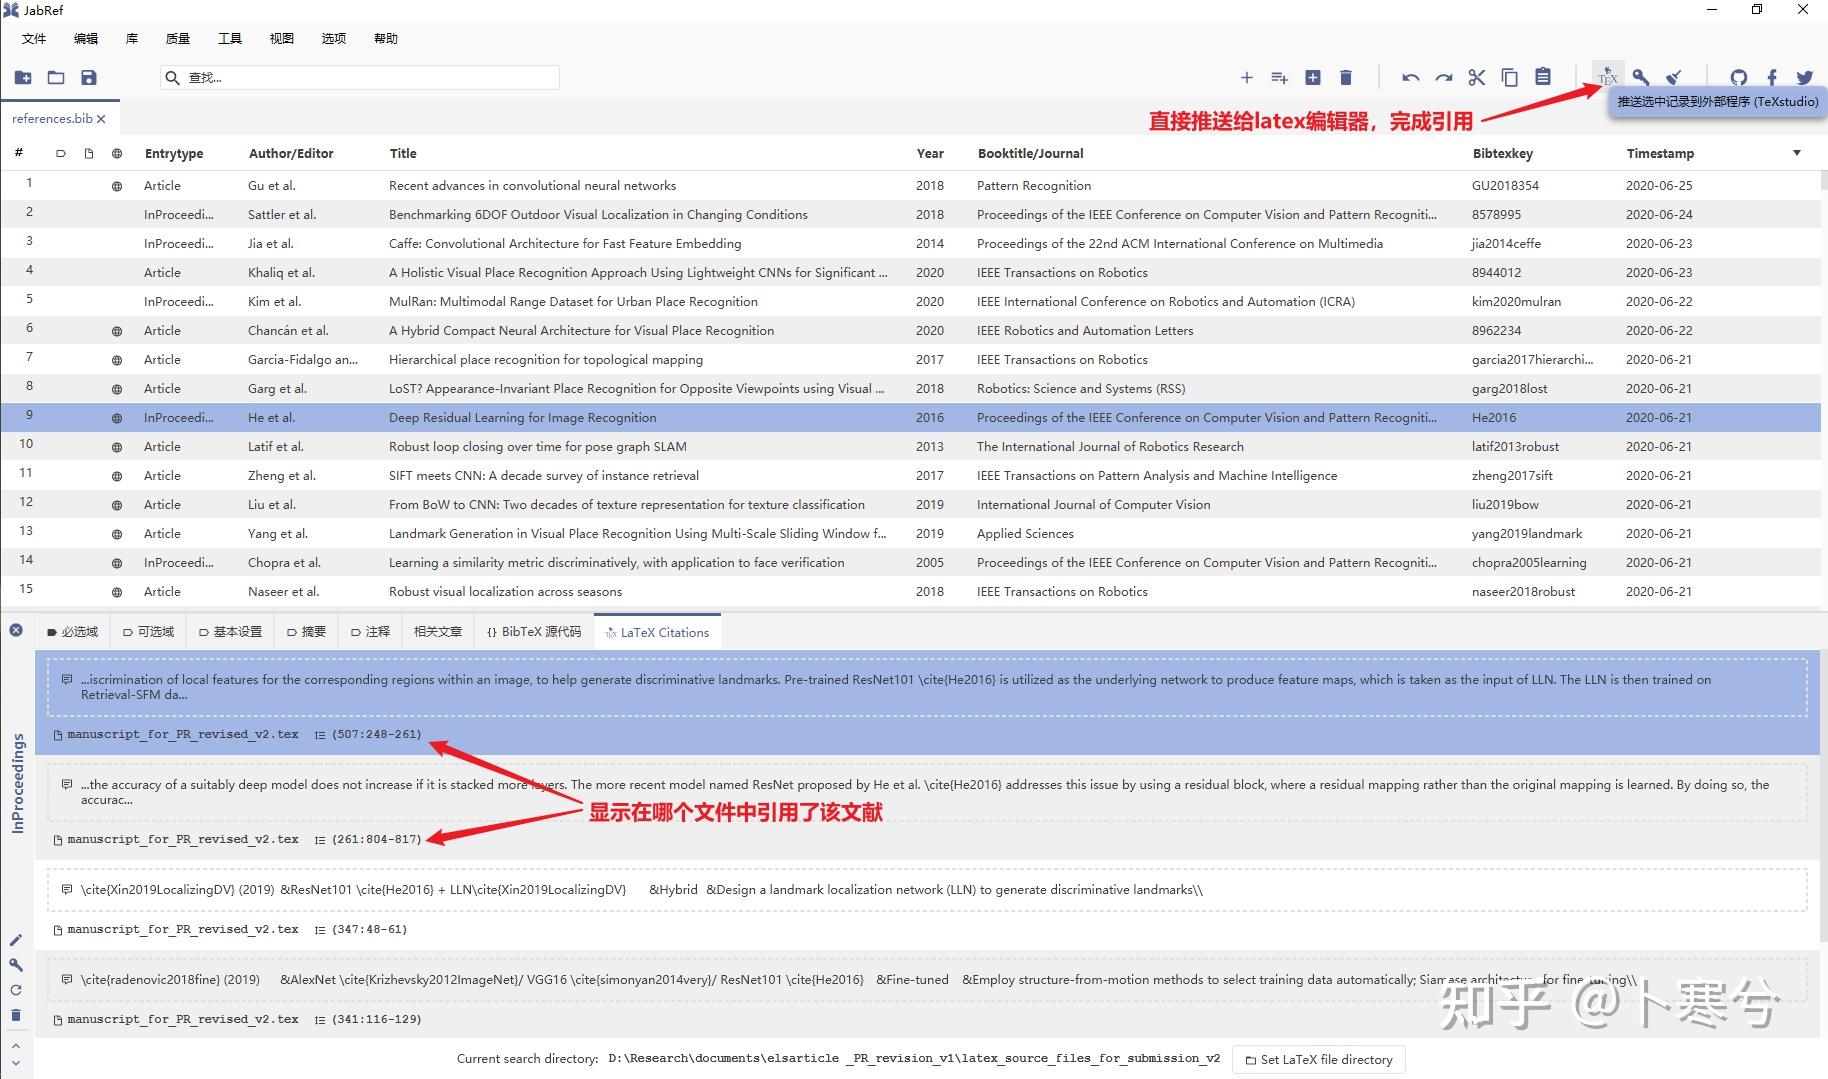Open the 视图 menu
1828x1079 pixels.
click(x=282, y=38)
